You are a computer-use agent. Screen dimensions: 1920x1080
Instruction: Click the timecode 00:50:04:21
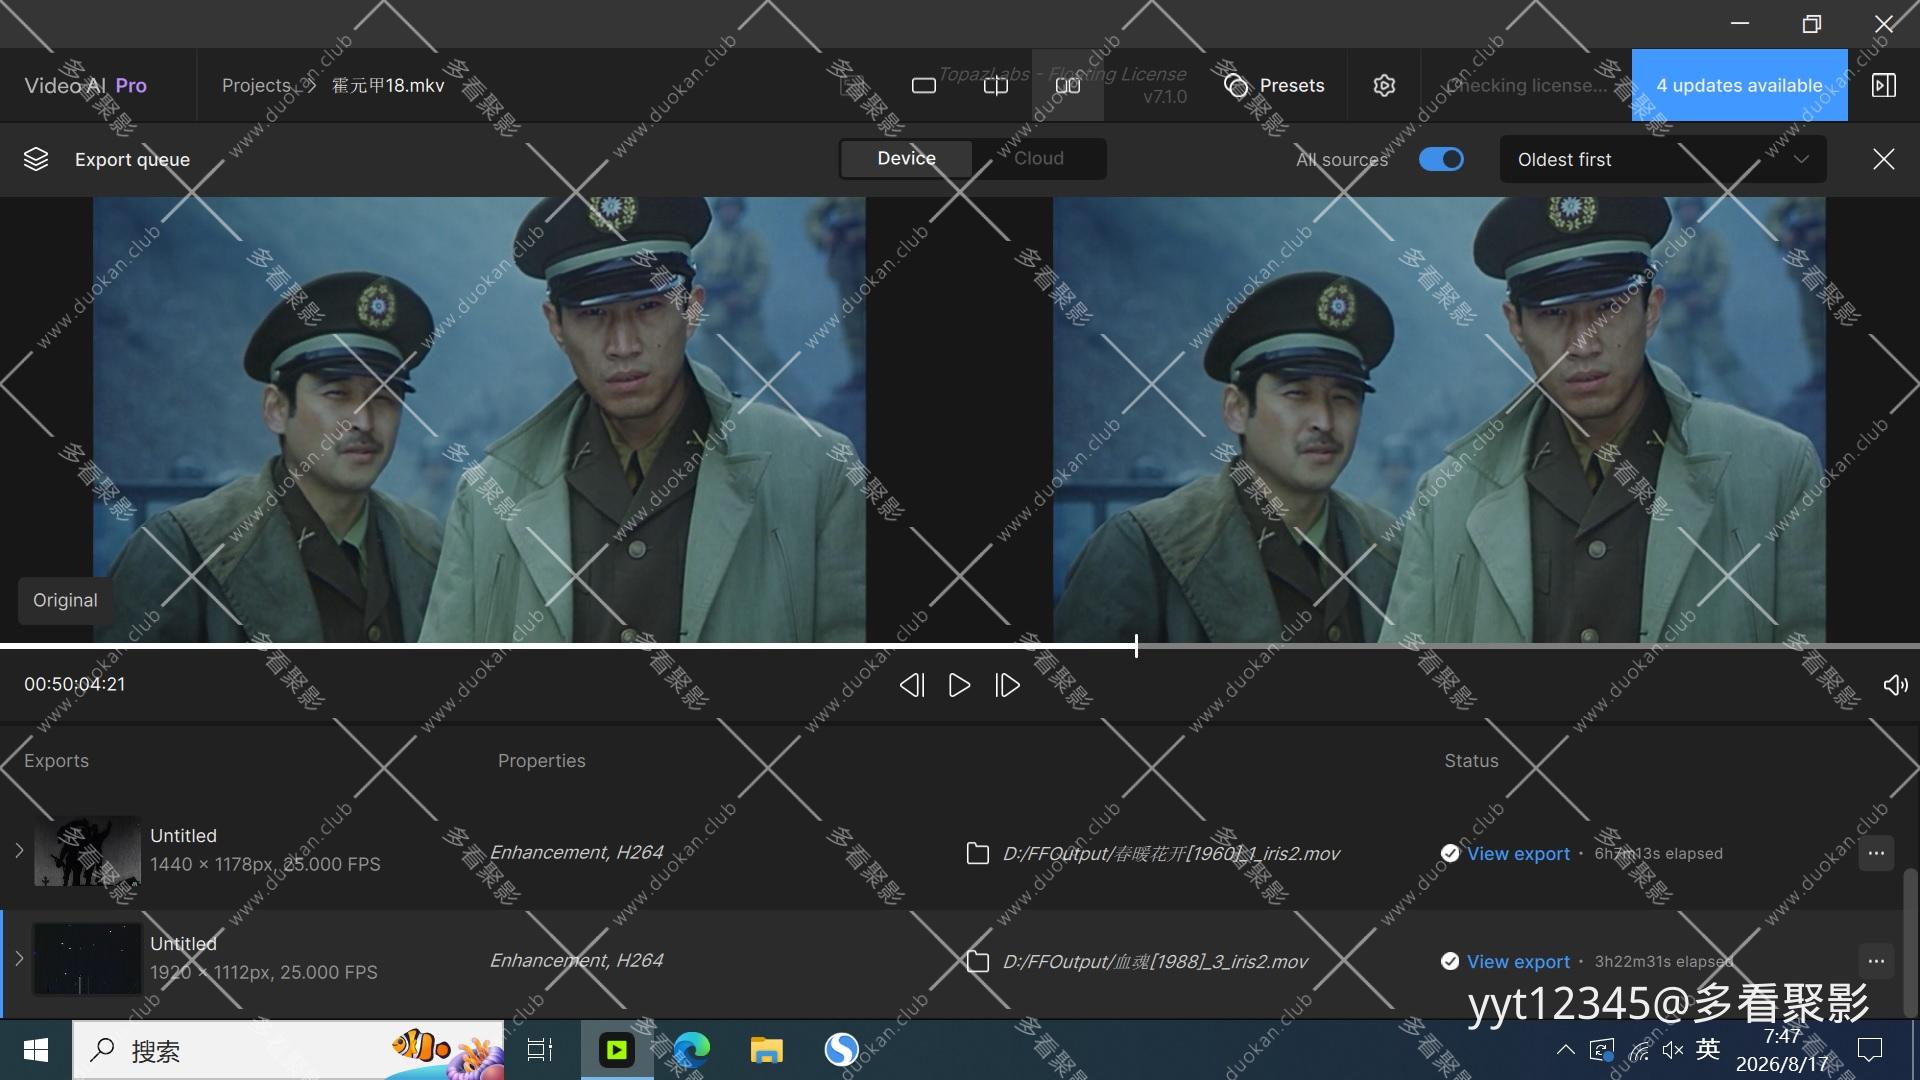pyautogui.click(x=75, y=685)
